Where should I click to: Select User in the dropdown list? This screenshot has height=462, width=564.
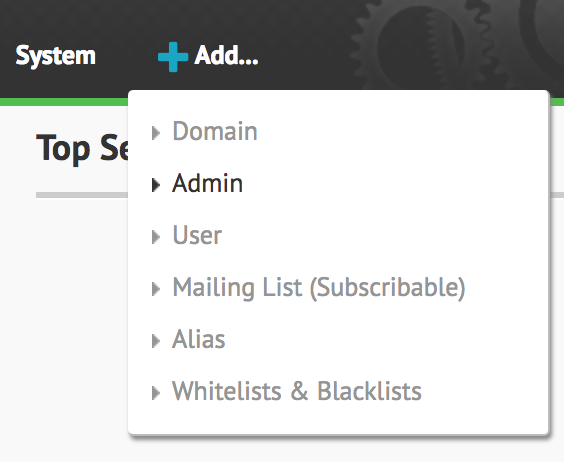[197, 235]
